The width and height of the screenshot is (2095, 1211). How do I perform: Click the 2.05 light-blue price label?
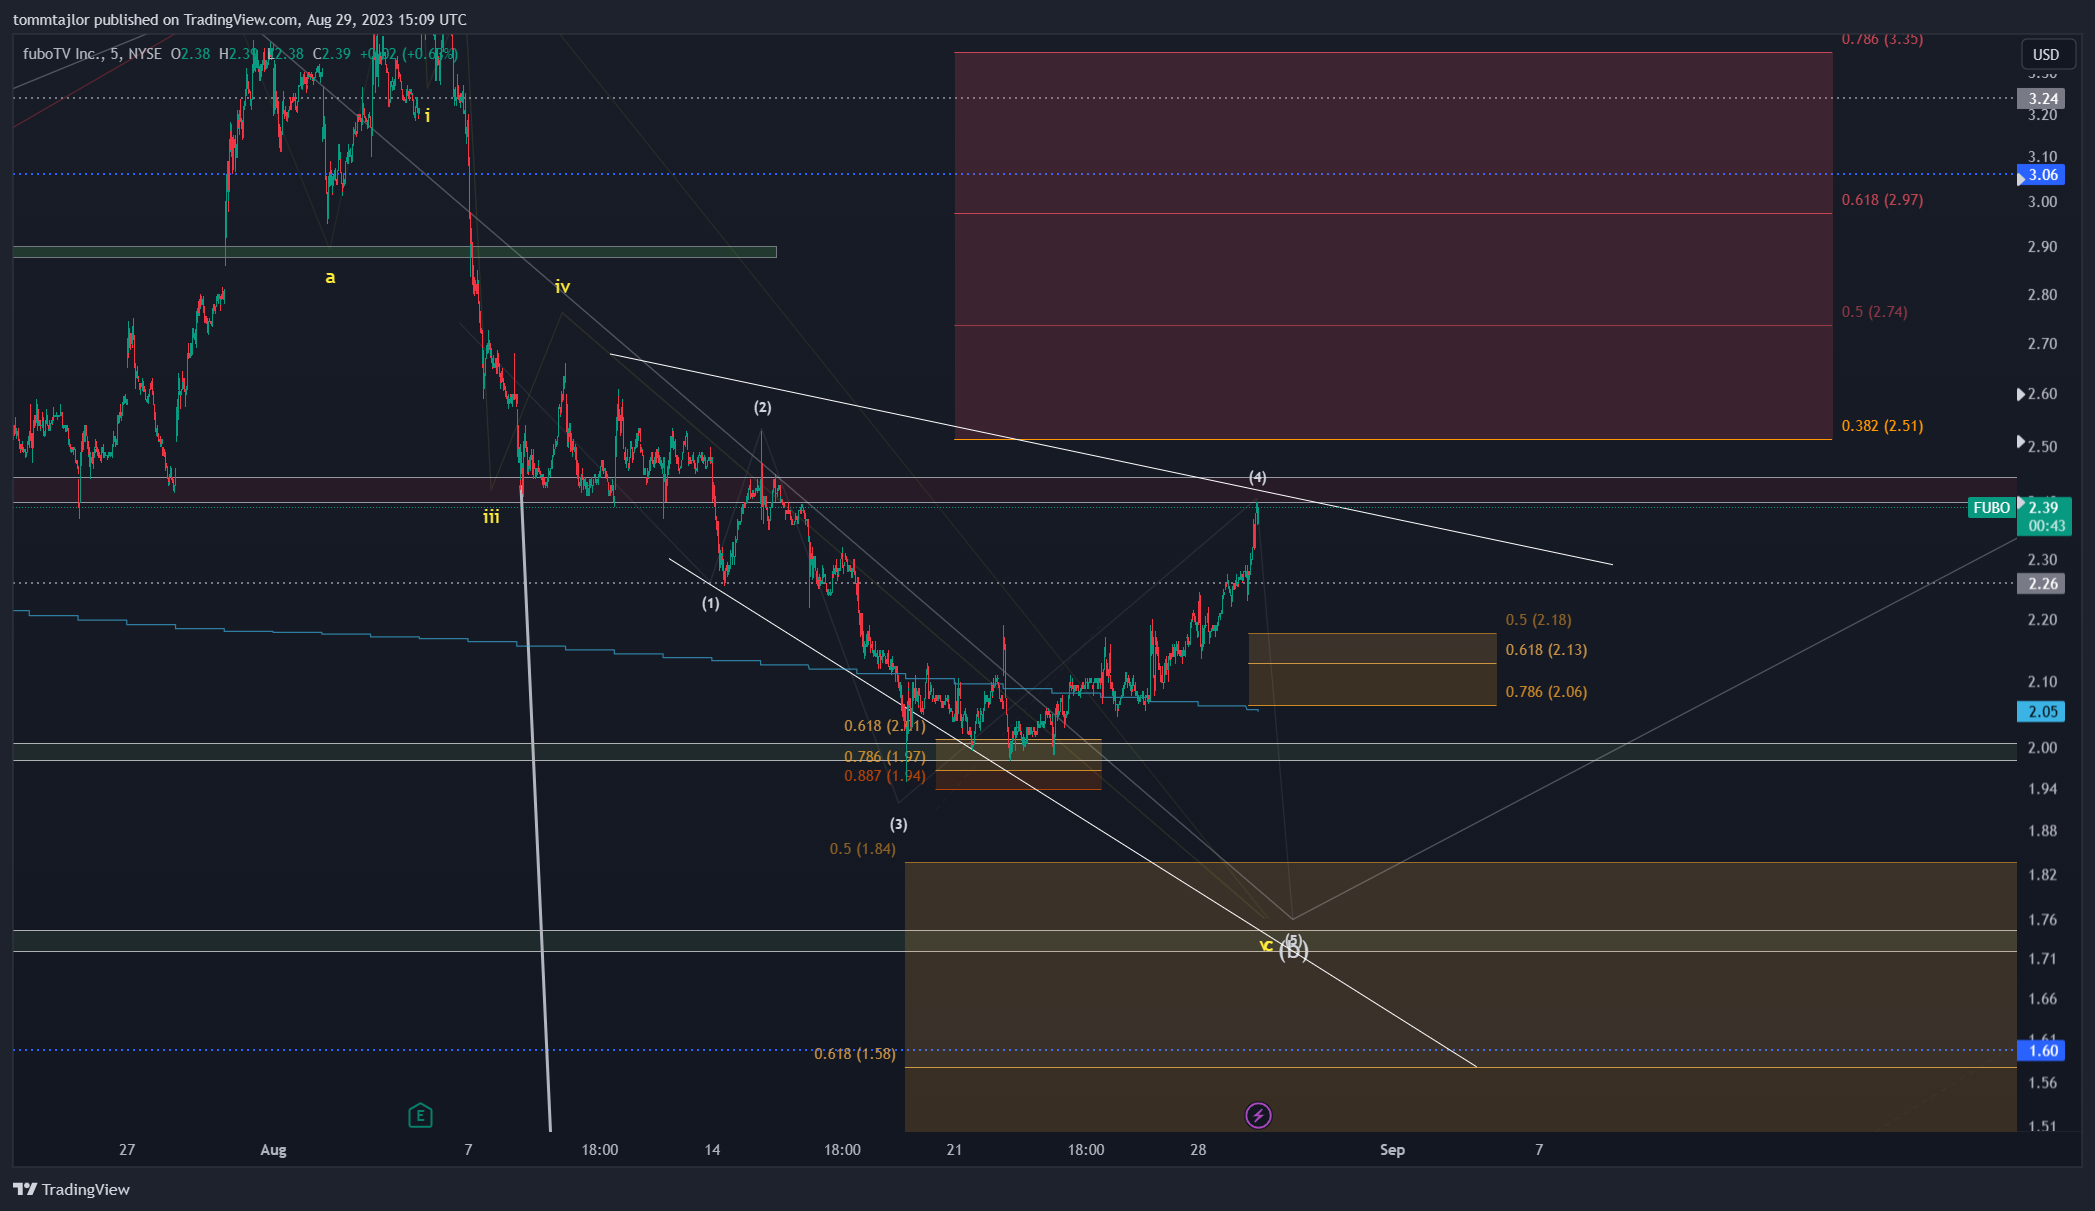click(2041, 712)
